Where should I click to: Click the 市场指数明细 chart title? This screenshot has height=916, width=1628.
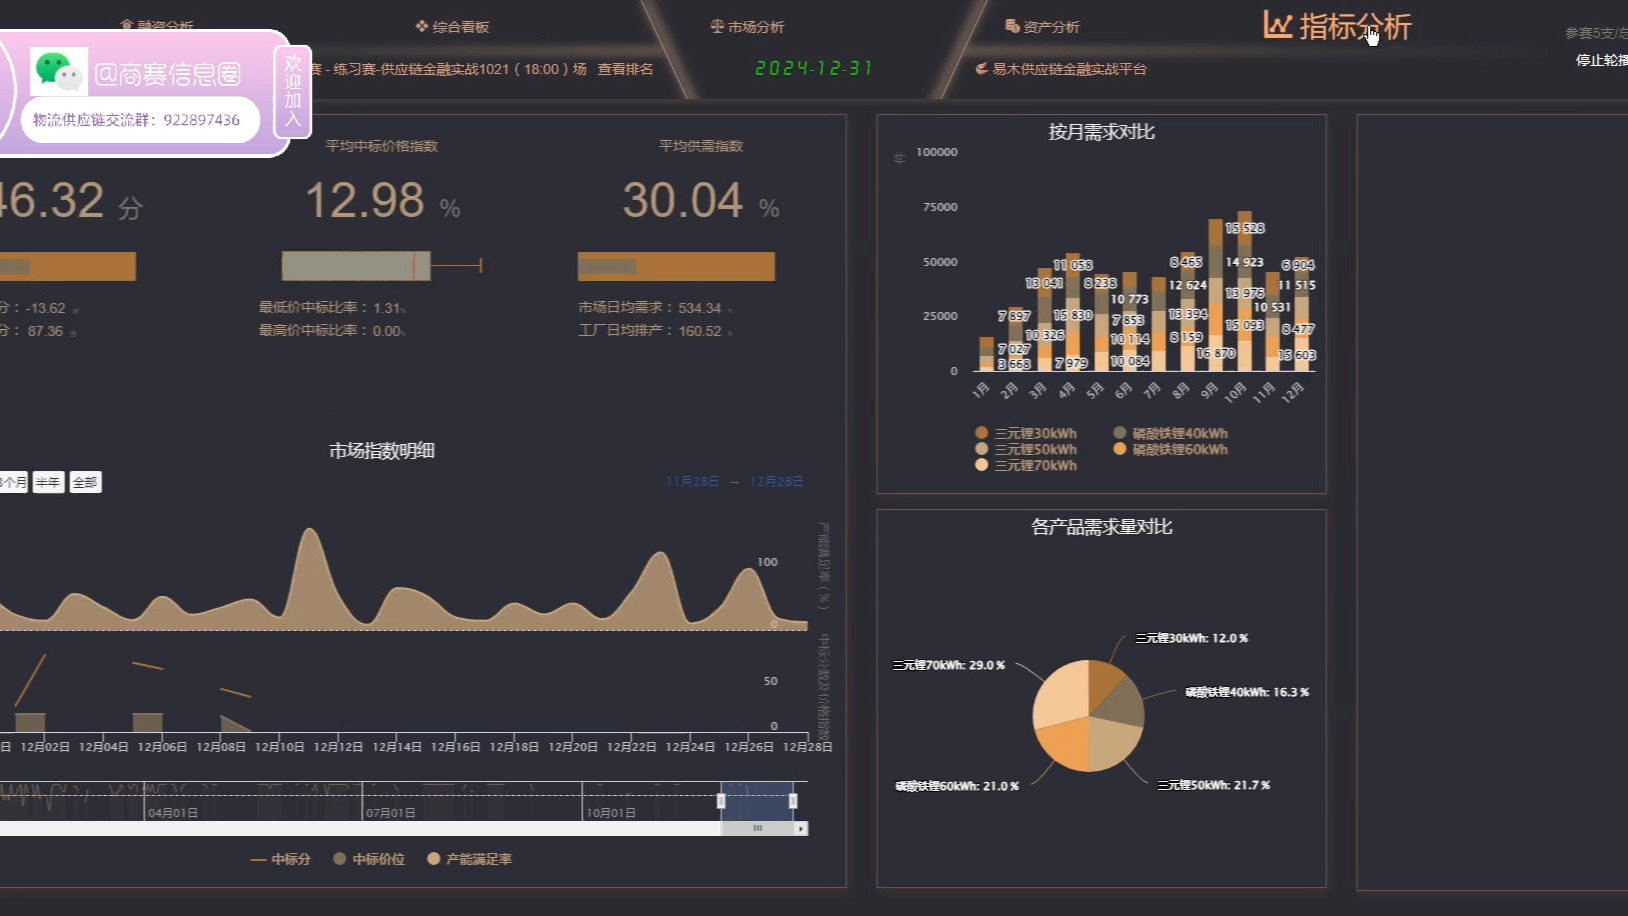pos(382,451)
